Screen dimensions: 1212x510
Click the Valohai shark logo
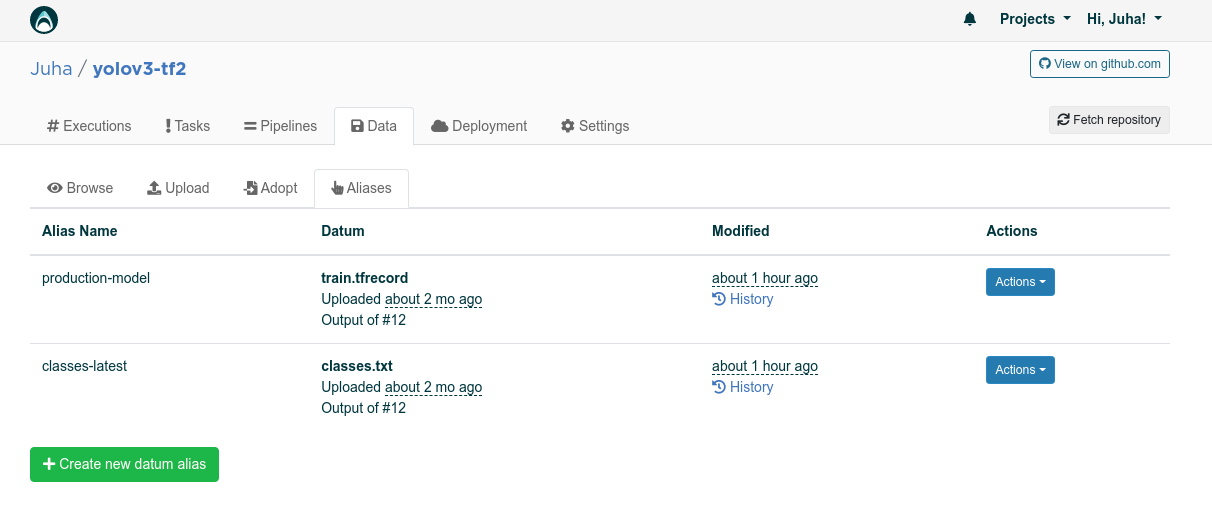coord(44,19)
